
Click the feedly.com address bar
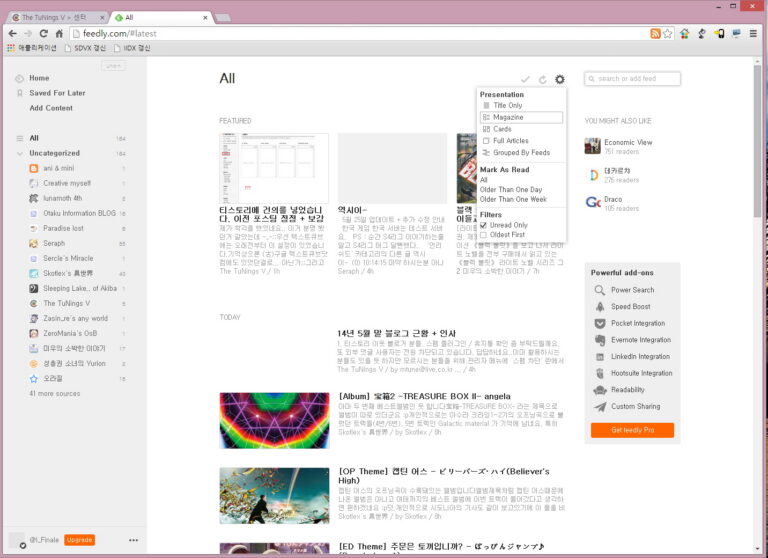point(358,33)
